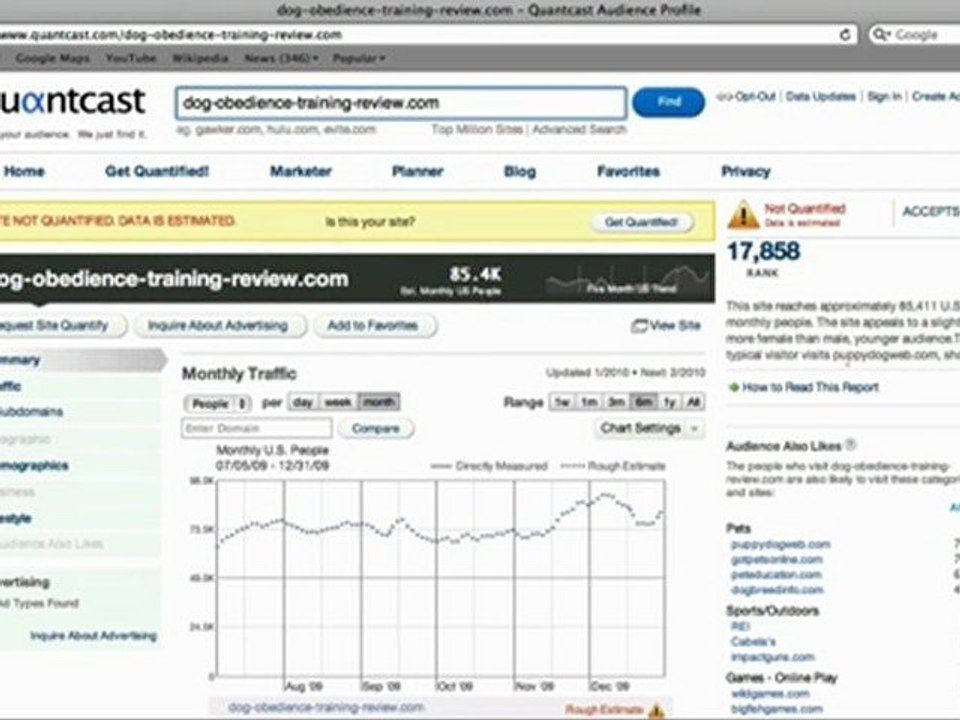960x720 pixels.
Task: Set chart range to 6m
Action: tap(643, 402)
